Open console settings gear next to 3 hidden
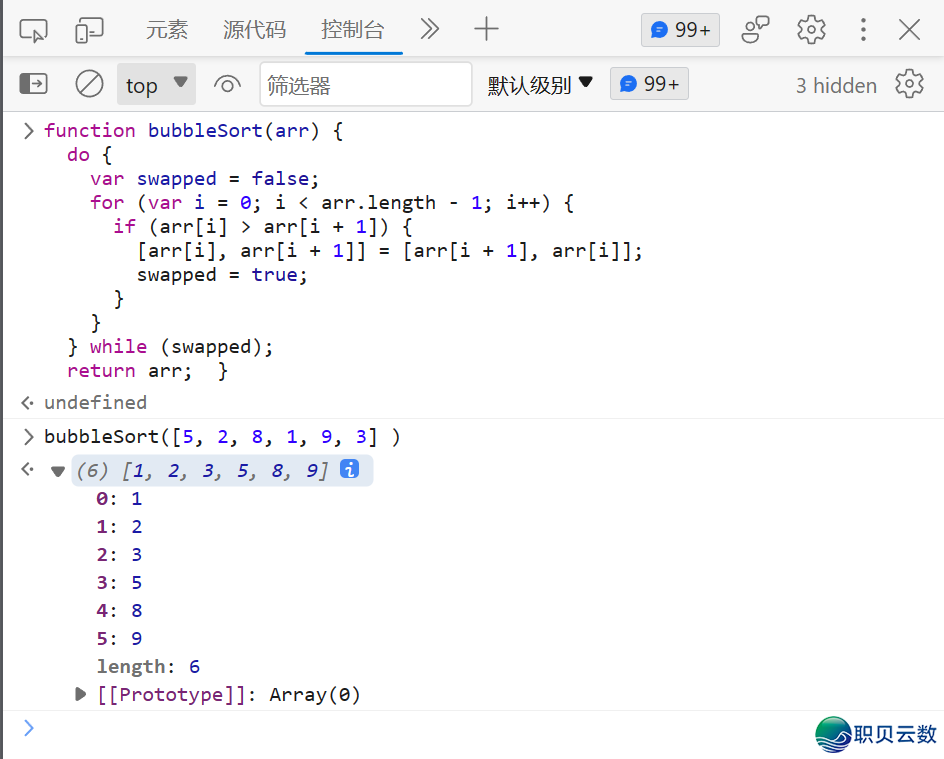Image resolution: width=944 pixels, height=759 pixels. (x=909, y=84)
